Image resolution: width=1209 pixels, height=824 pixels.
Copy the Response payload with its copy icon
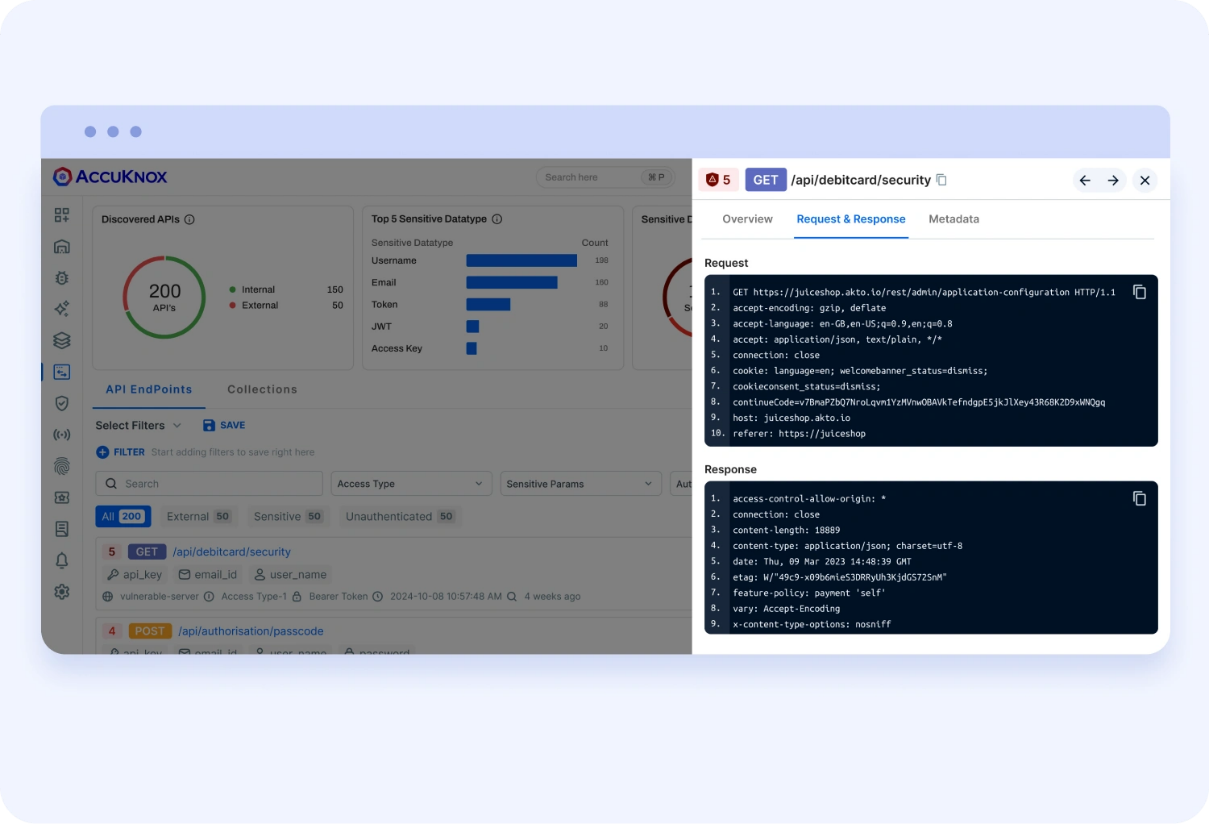tap(1139, 497)
